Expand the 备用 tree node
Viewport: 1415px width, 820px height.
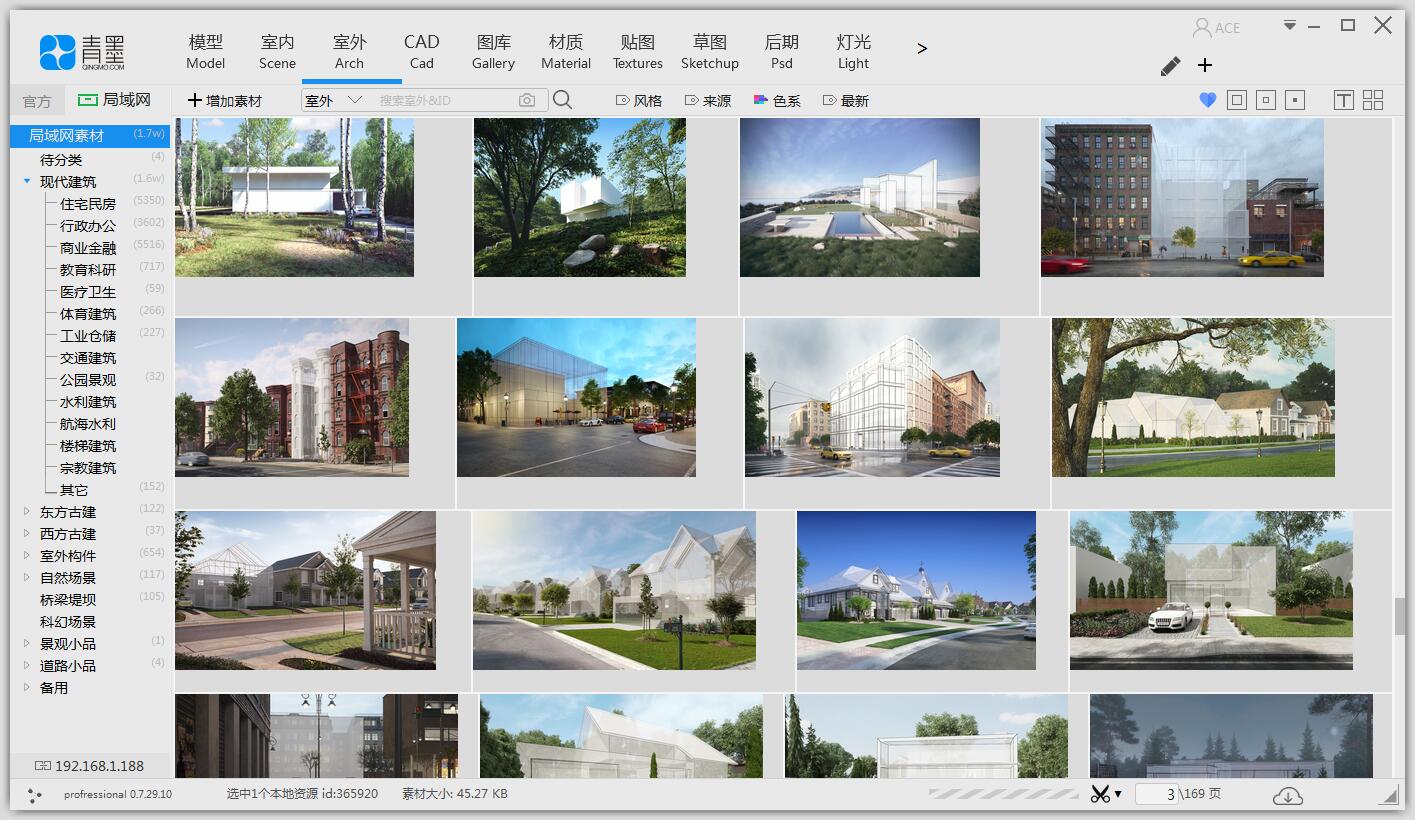[x=28, y=687]
